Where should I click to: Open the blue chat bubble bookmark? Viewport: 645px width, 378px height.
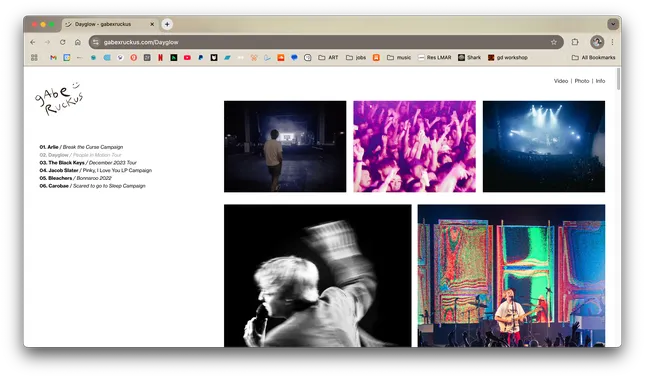coord(294,58)
